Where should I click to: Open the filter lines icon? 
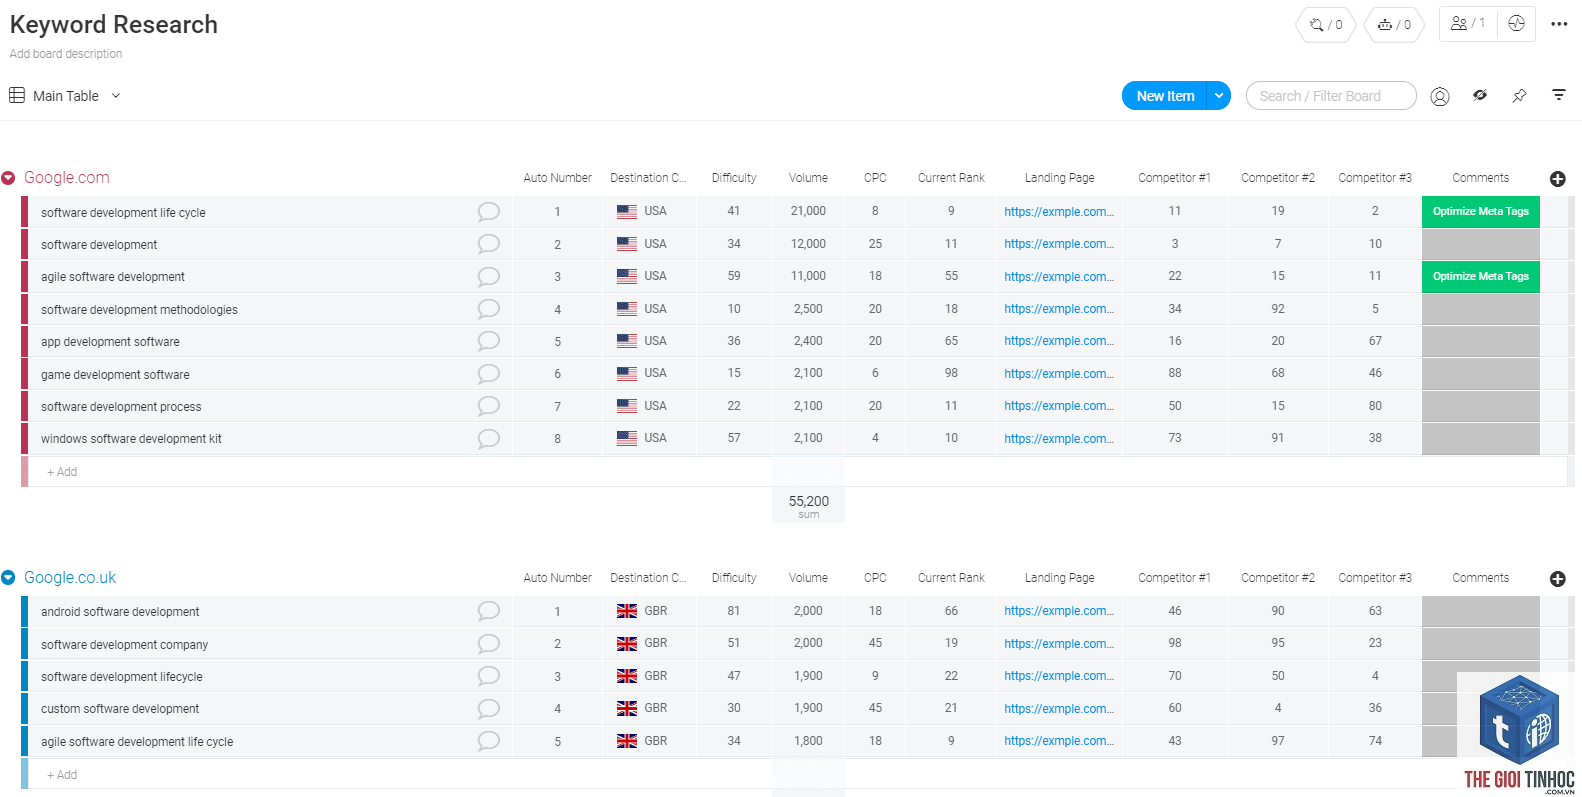1559,95
